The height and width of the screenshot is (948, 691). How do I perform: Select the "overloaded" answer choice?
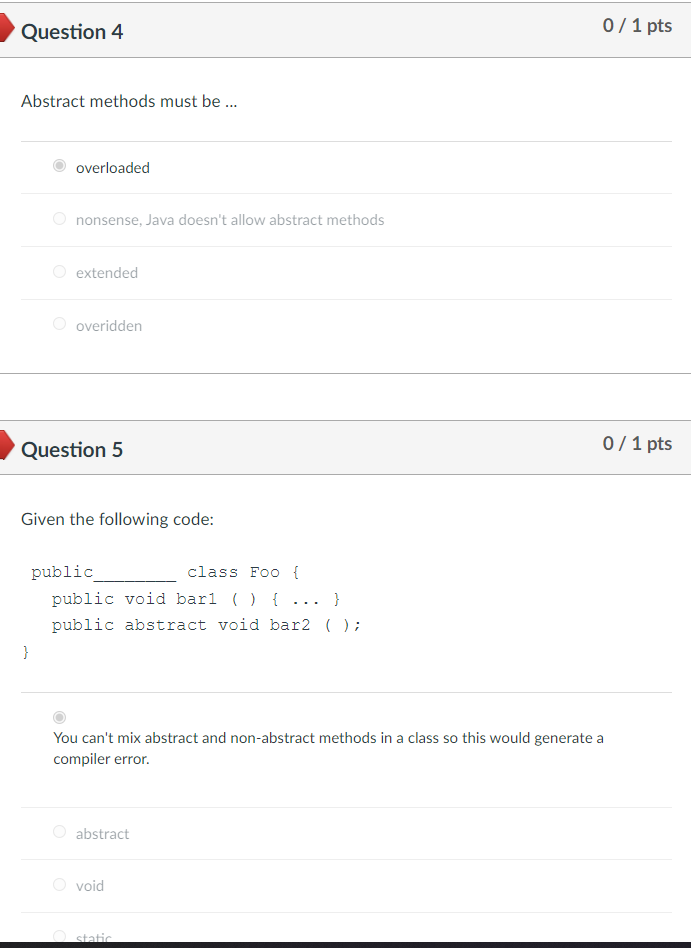59,165
